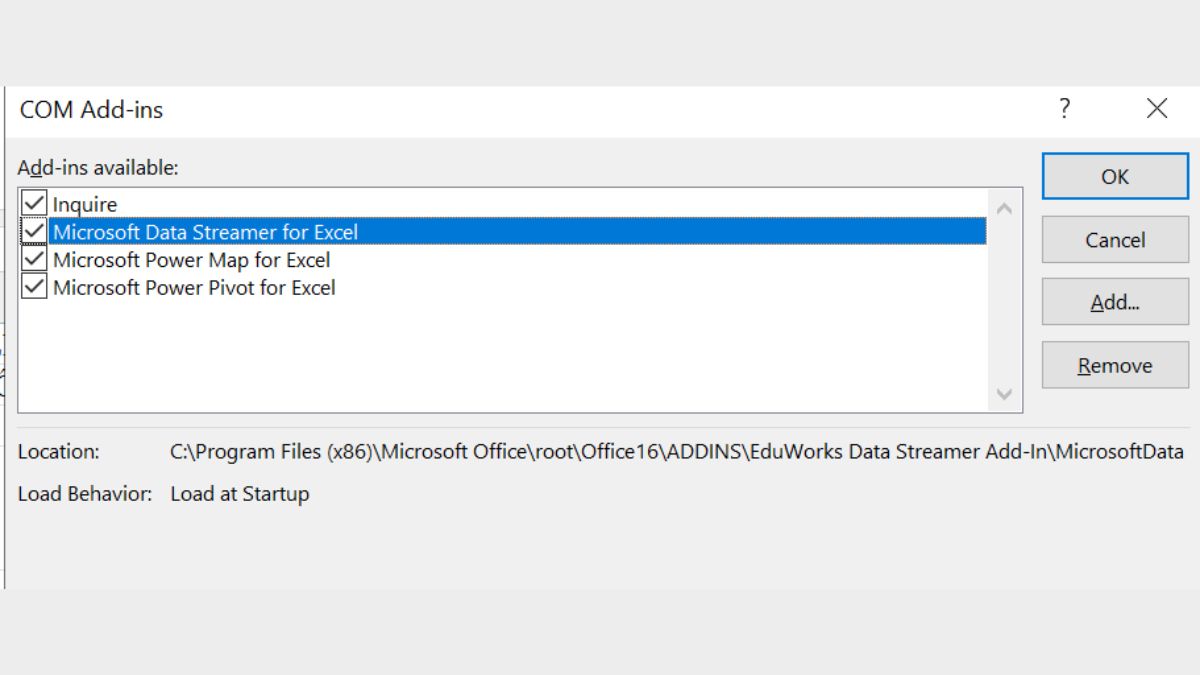This screenshot has height=675, width=1200.
Task: Click the Load at Startup text
Action: tap(240, 494)
